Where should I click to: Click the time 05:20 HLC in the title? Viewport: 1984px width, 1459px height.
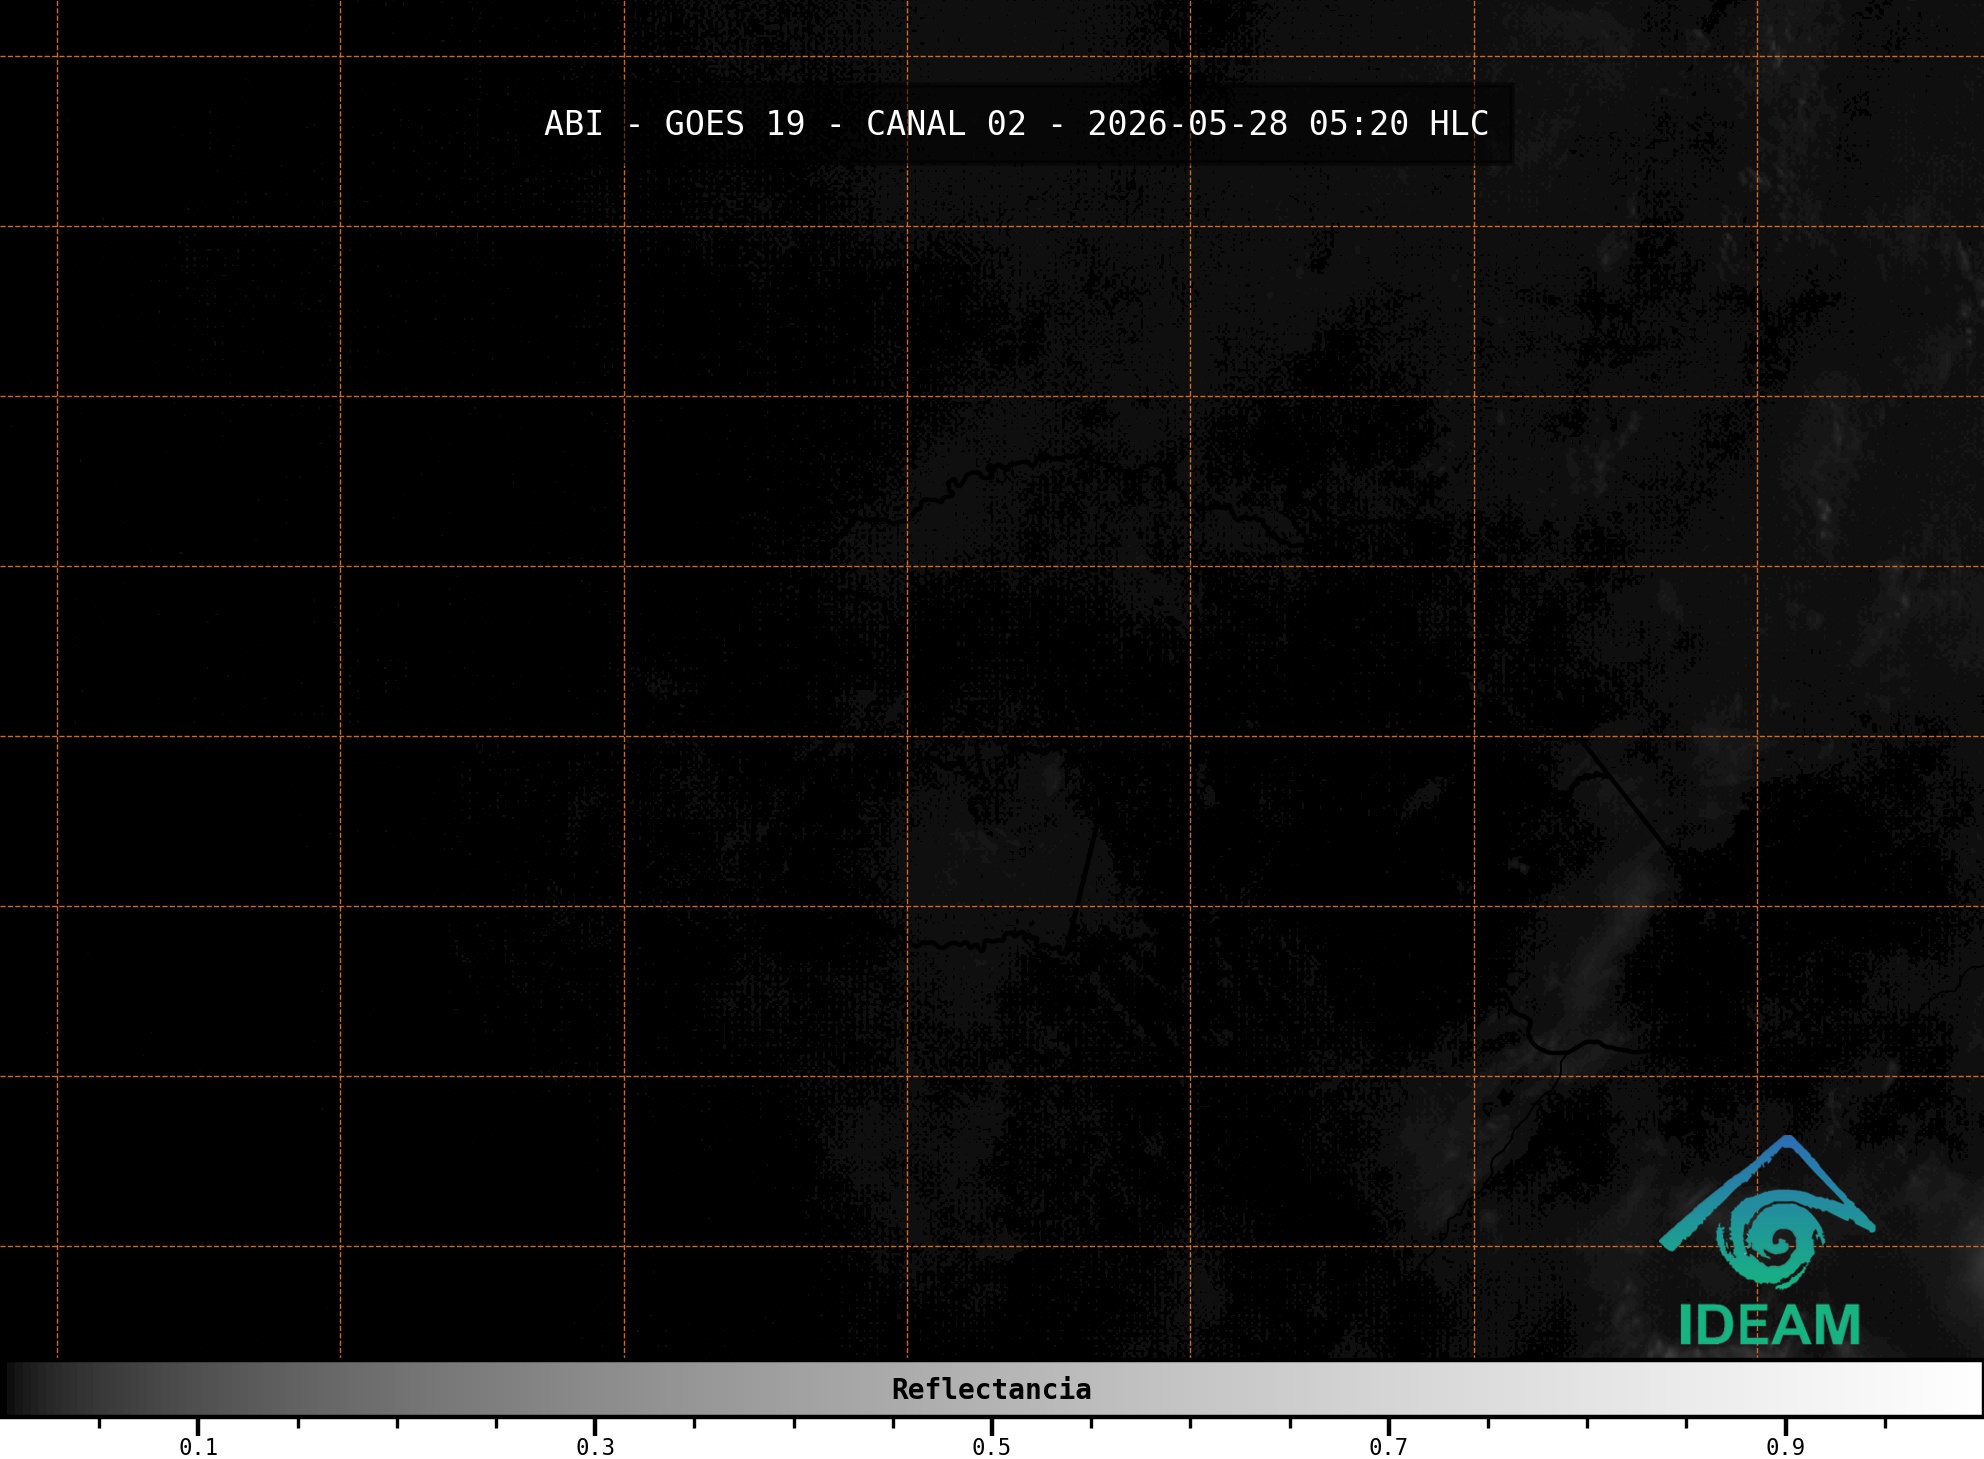pos(1399,124)
